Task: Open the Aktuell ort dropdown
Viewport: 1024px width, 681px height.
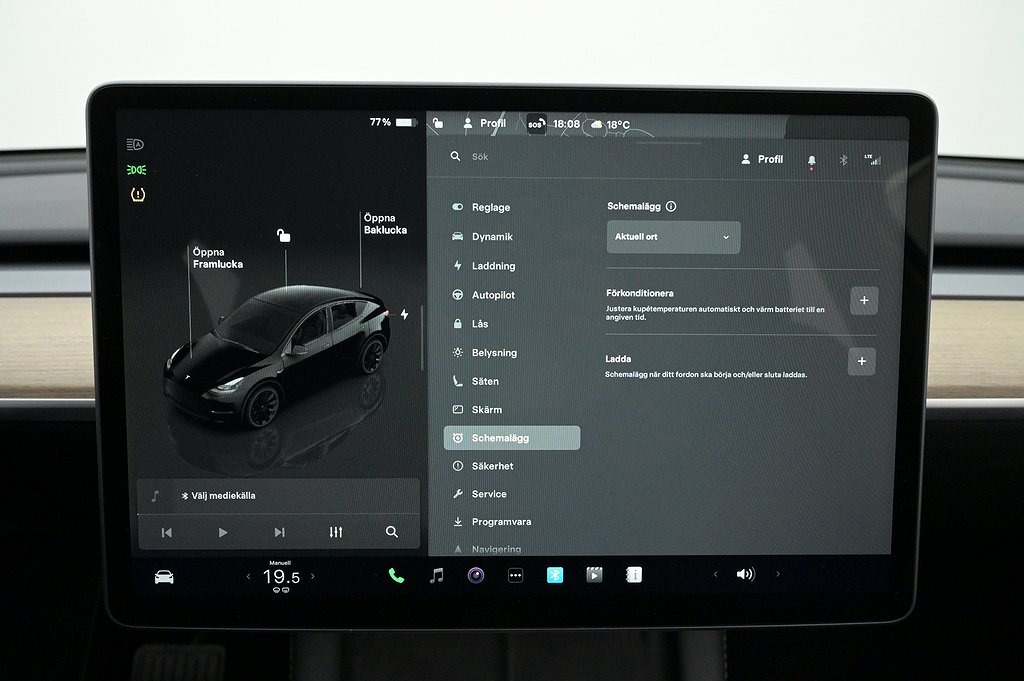Action: coord(672,237)
